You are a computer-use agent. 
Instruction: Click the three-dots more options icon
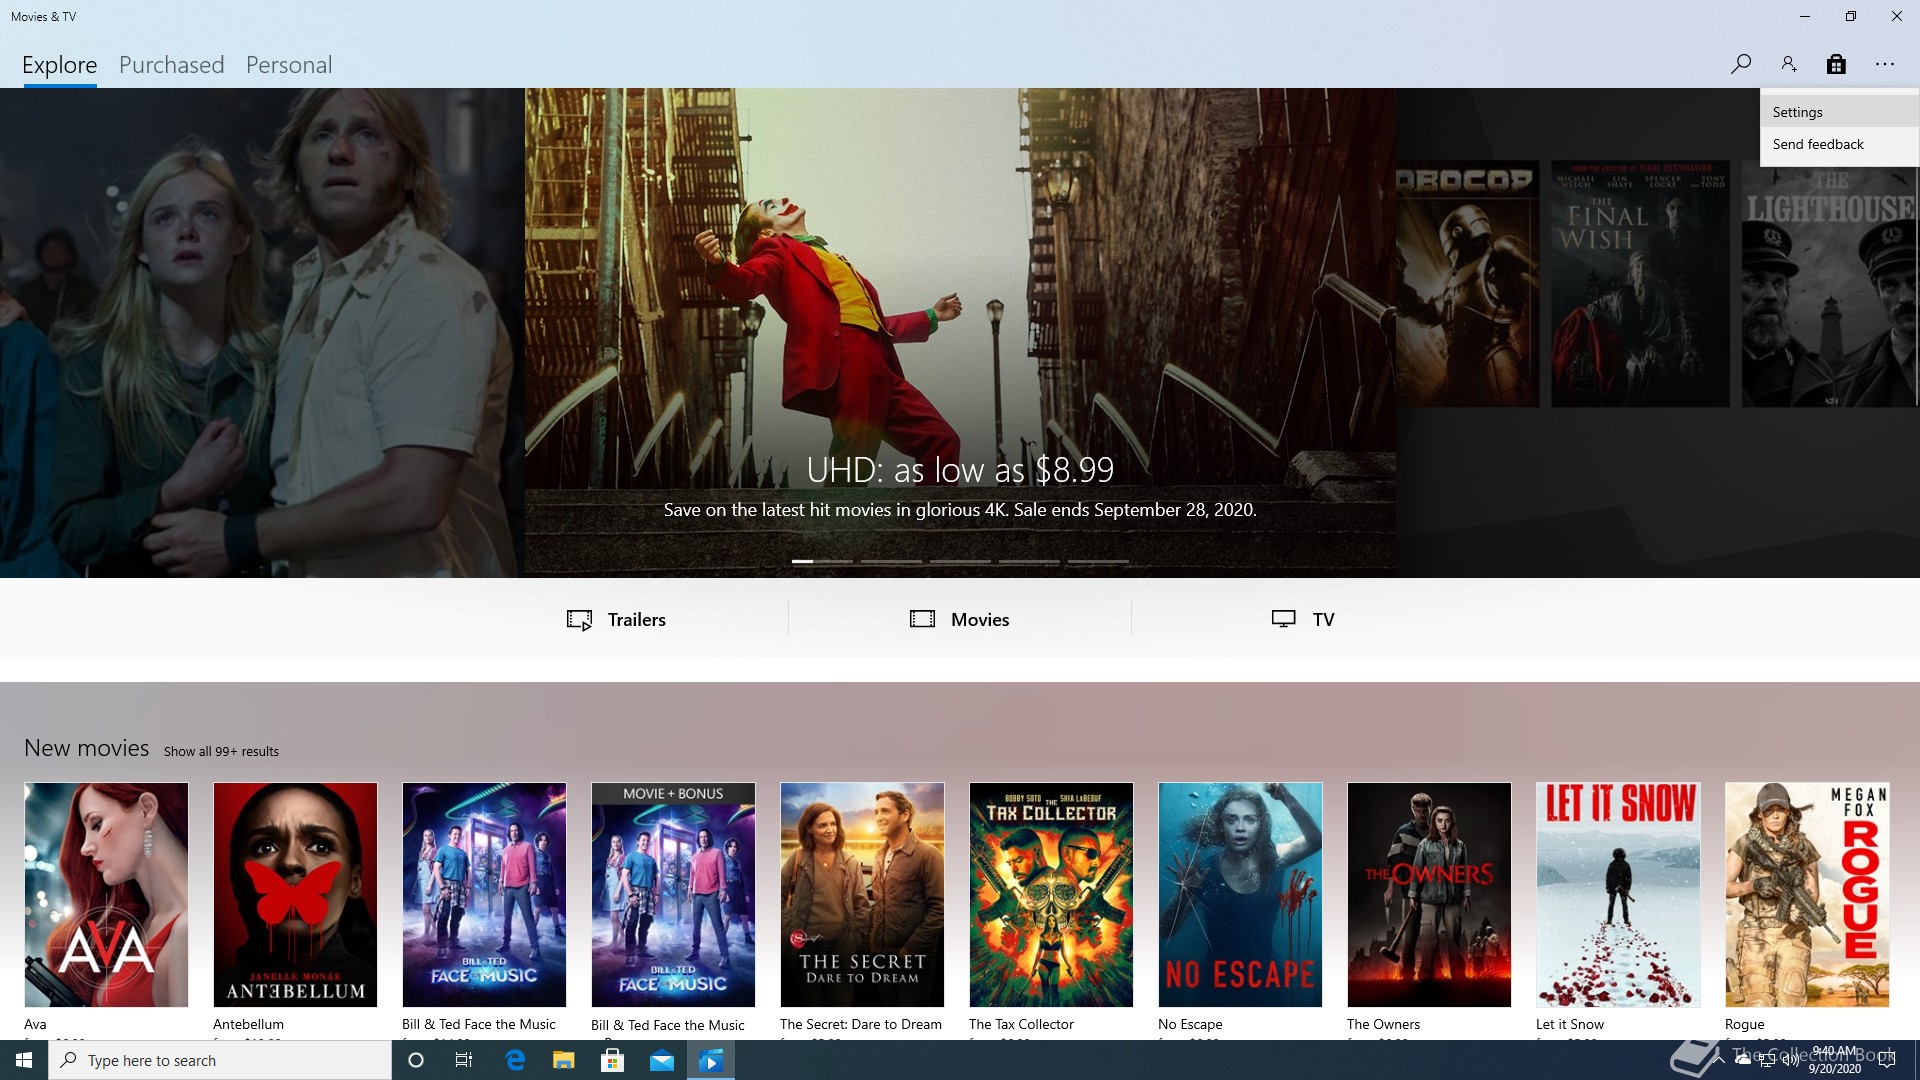tap(1885, 64)
